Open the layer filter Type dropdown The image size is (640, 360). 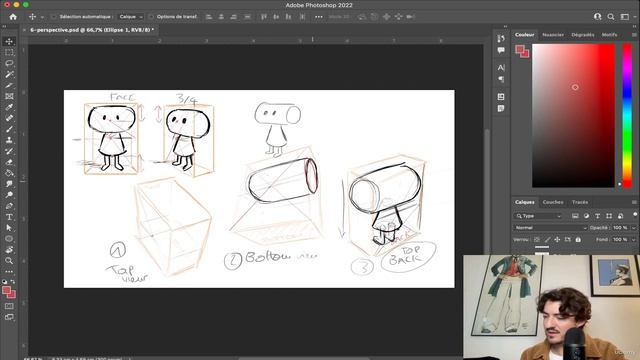coord(538,216)
